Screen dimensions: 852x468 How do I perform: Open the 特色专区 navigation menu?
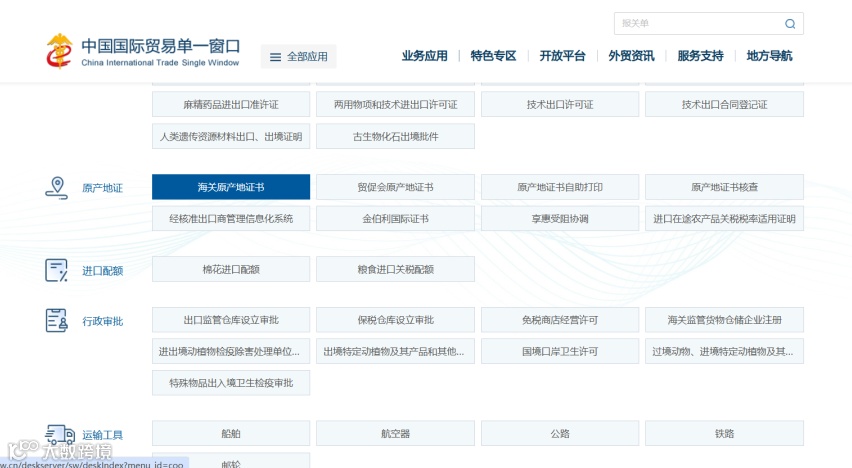tap(493, 55)
